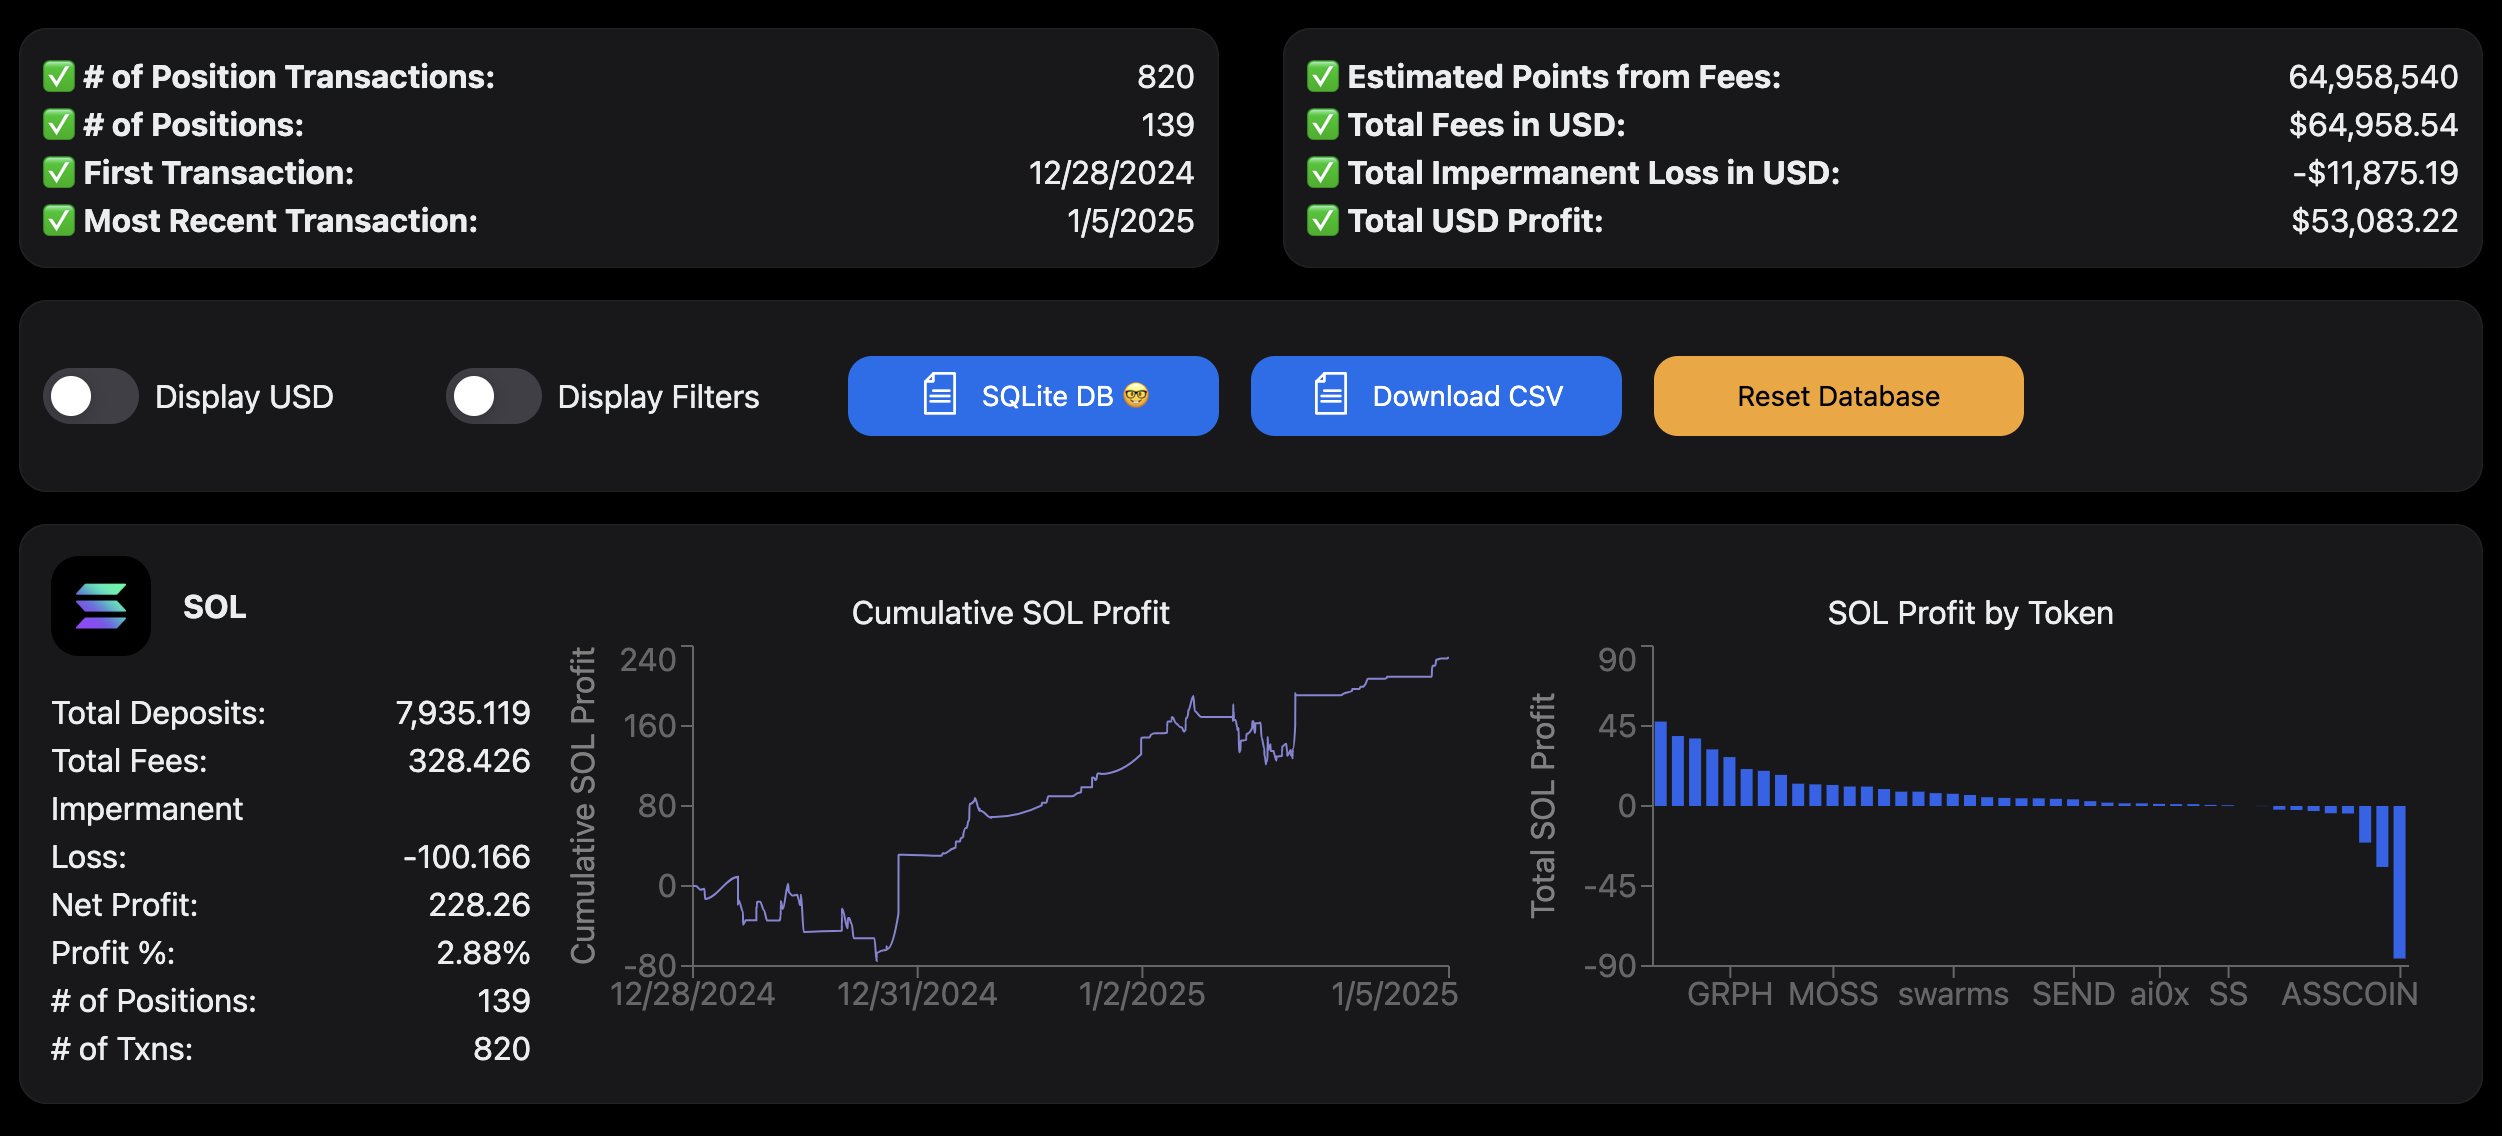
Task: Click the # of Txns value in SOL panel
Action: point(501,1049)
